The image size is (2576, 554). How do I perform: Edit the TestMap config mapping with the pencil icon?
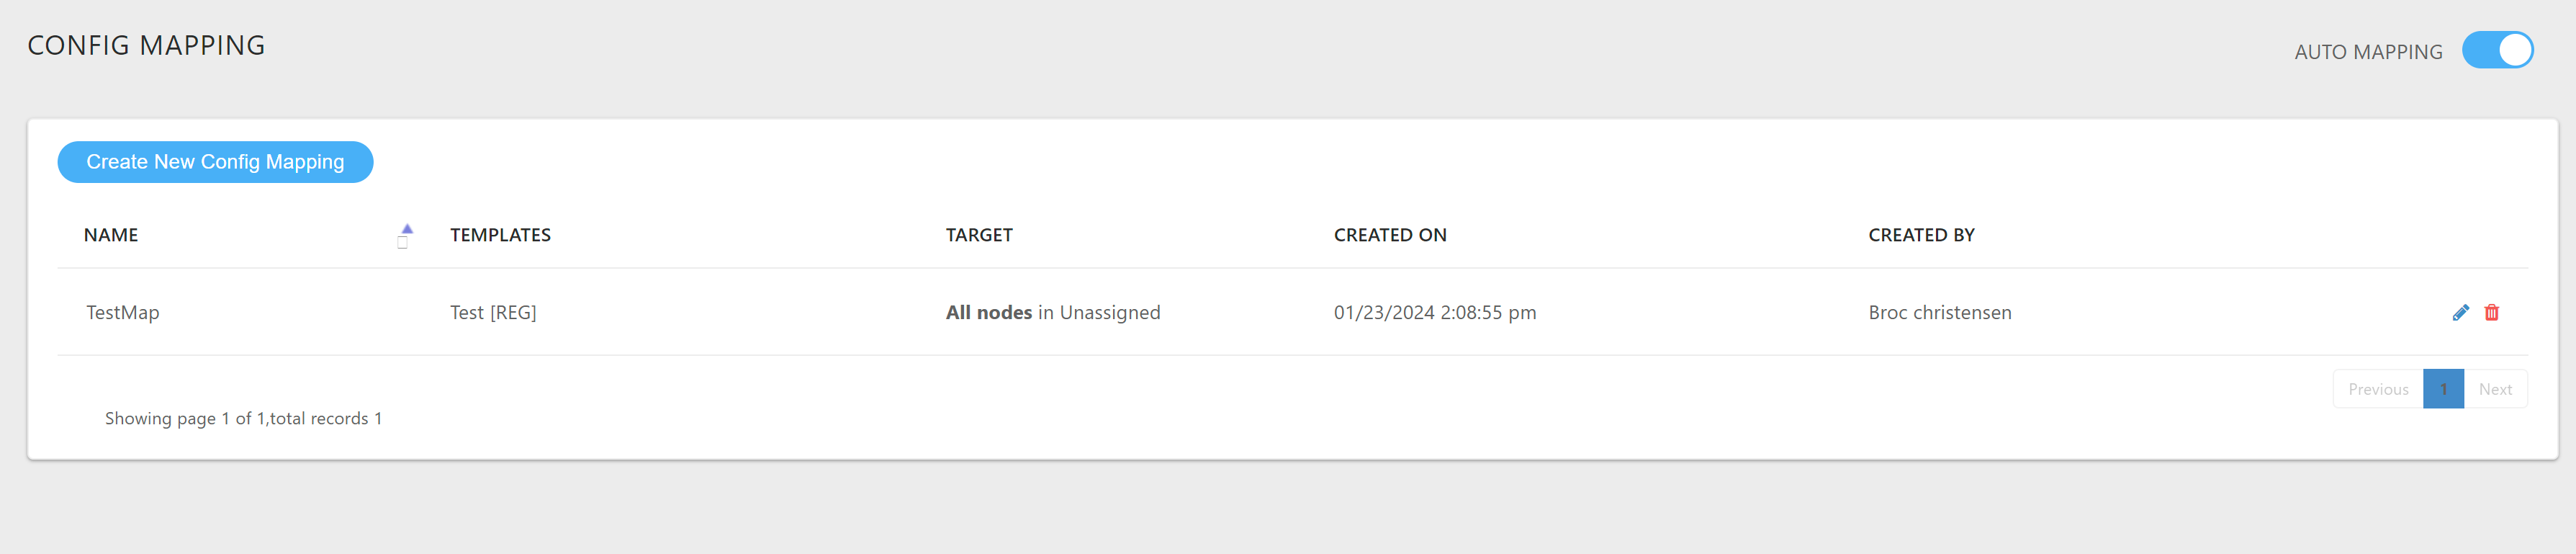tap(2460, 313)
